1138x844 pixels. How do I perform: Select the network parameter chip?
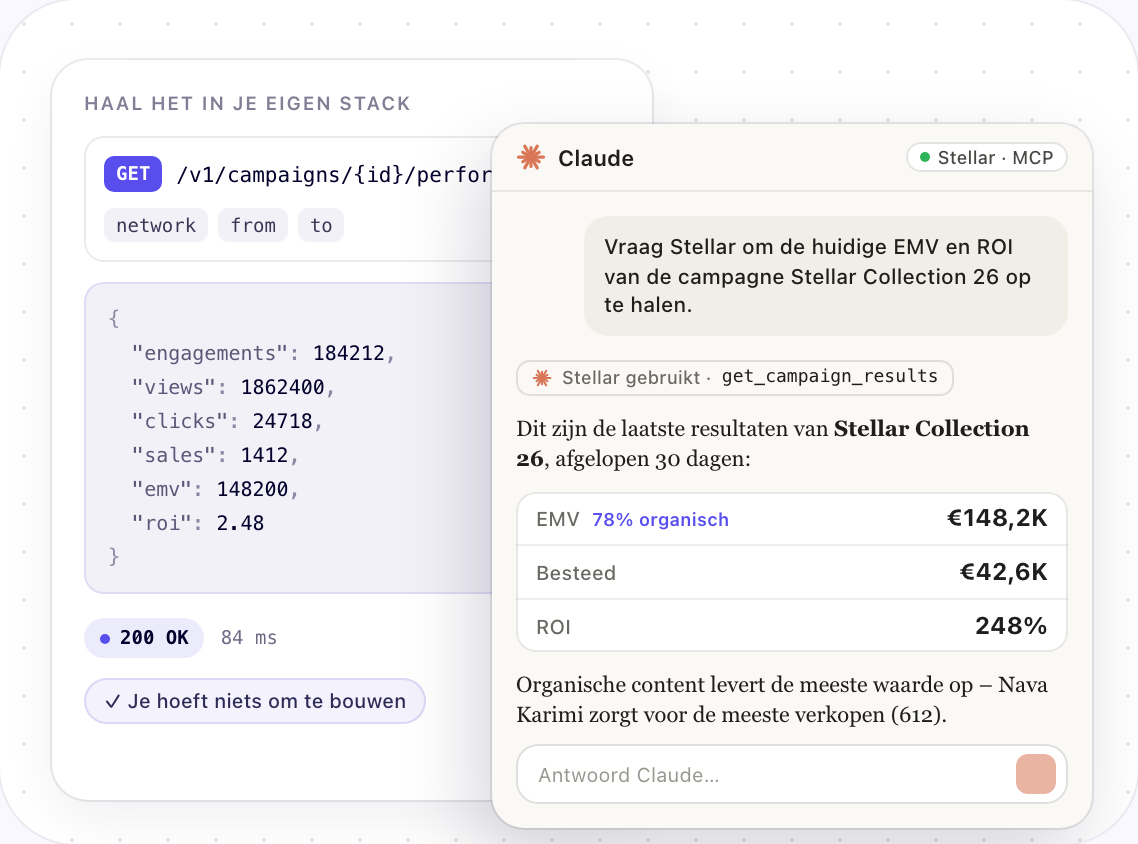156,226
